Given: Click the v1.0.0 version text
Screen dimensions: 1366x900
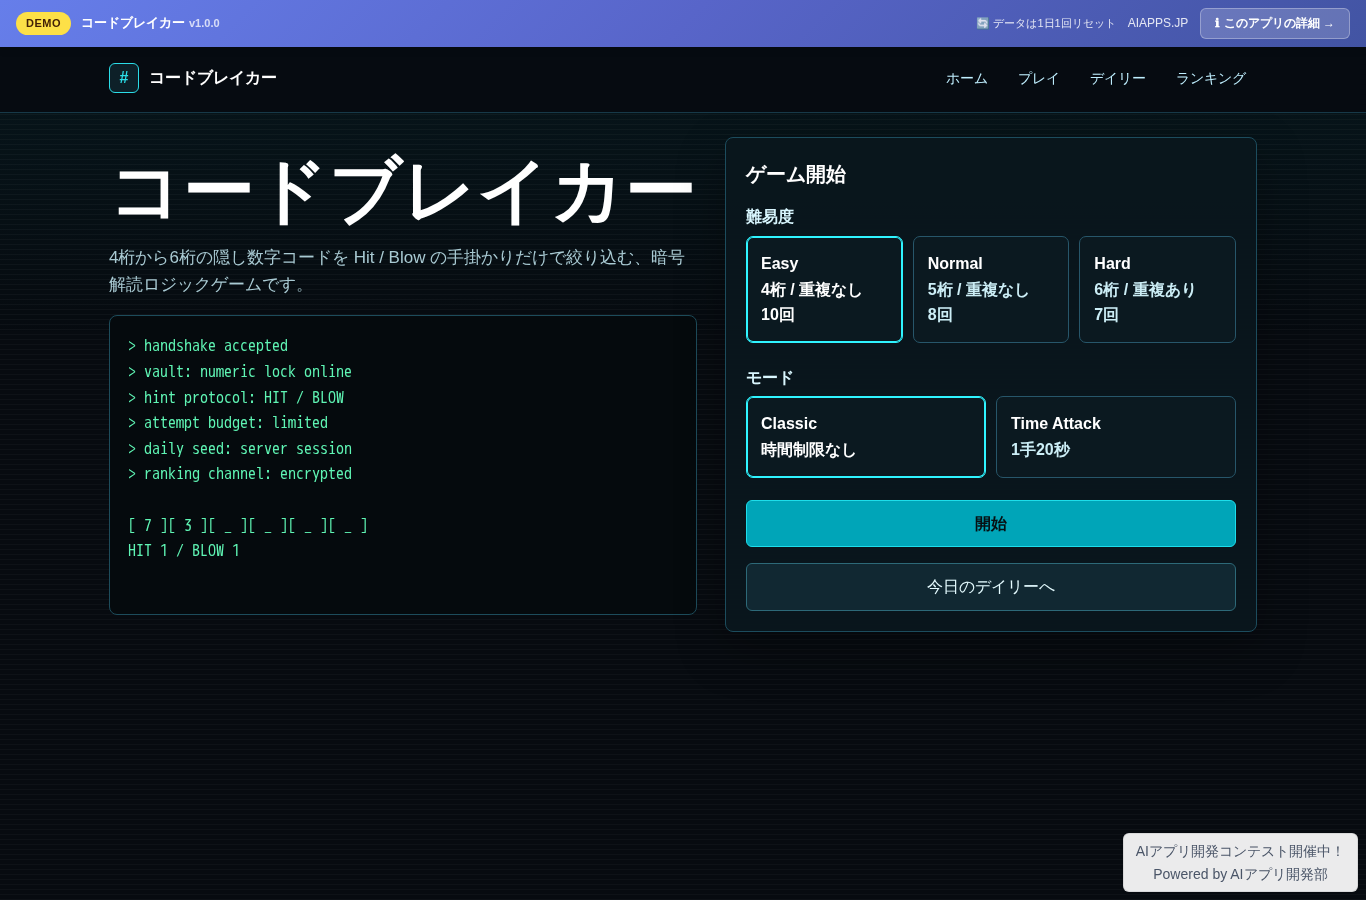Looking at the screenshot, I should (x=204, y=23).
